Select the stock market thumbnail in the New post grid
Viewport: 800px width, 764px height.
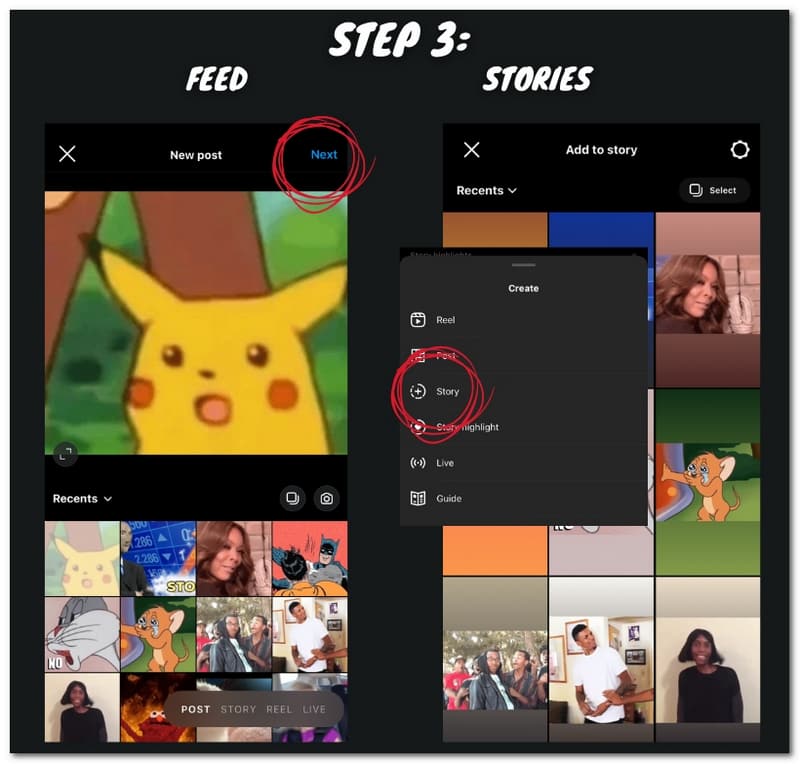(158, 558)
